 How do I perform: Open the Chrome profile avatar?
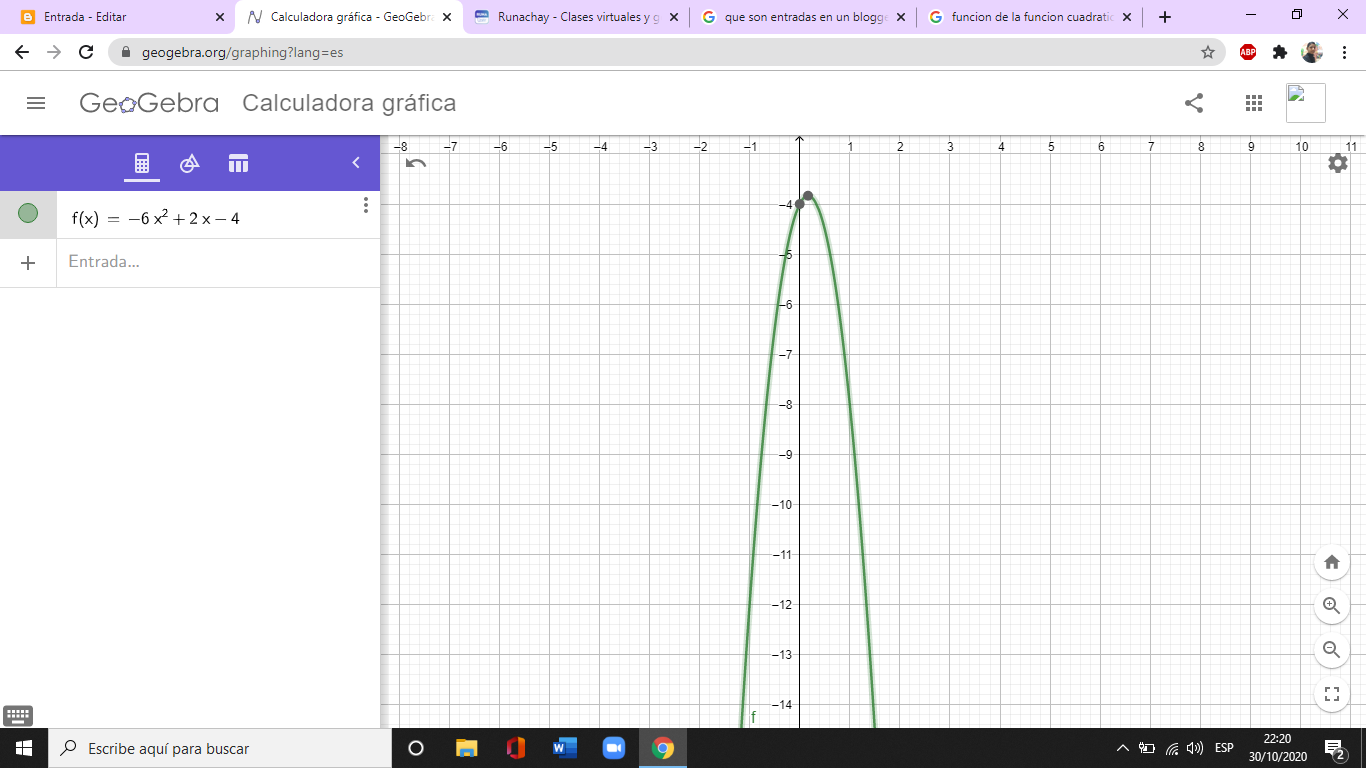coord(1312,52)
